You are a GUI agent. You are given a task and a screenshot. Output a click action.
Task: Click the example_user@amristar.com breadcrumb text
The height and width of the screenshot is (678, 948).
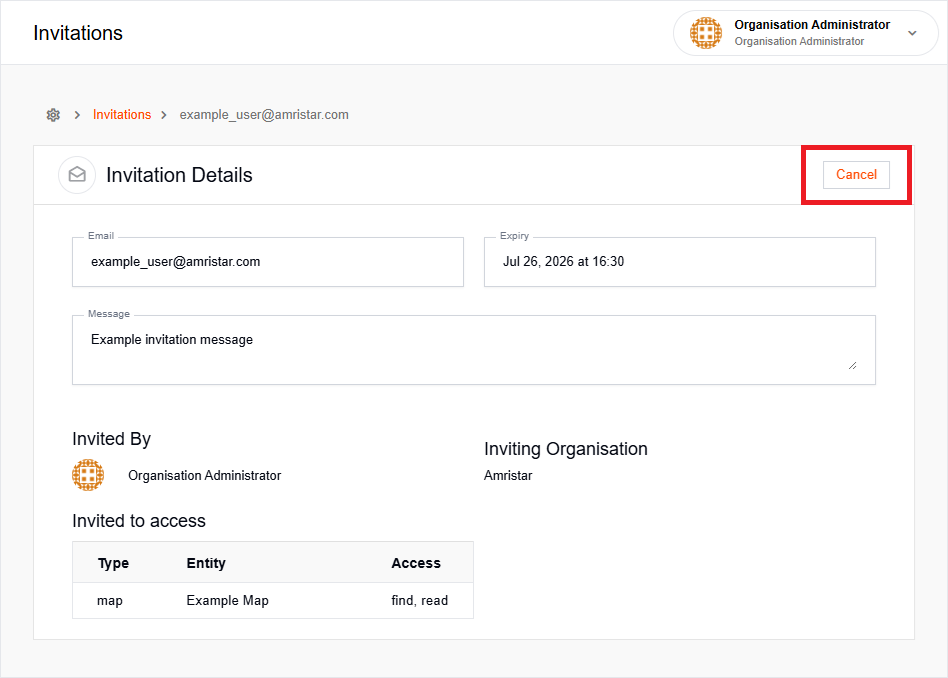[x=264, y=114]
